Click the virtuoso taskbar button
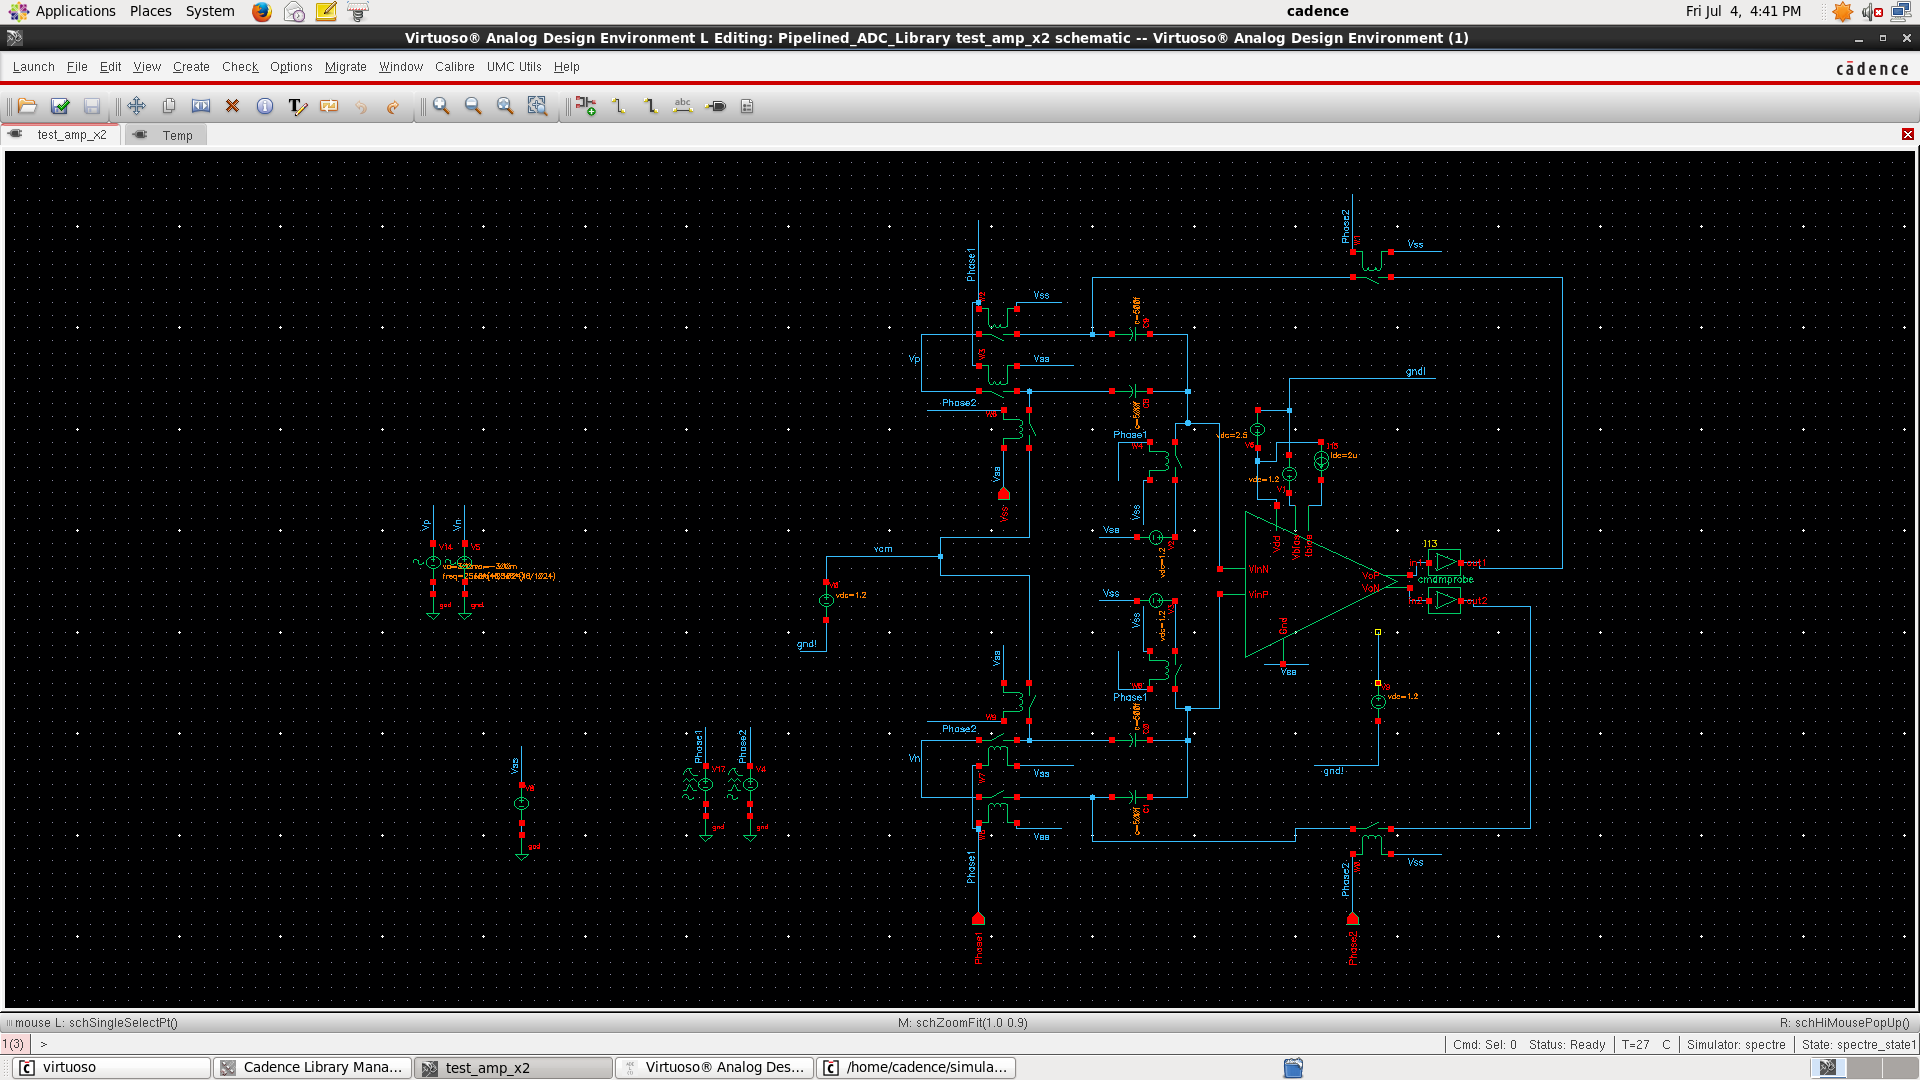Viewport: 1920px width, 1080px height. [110, 1067]
